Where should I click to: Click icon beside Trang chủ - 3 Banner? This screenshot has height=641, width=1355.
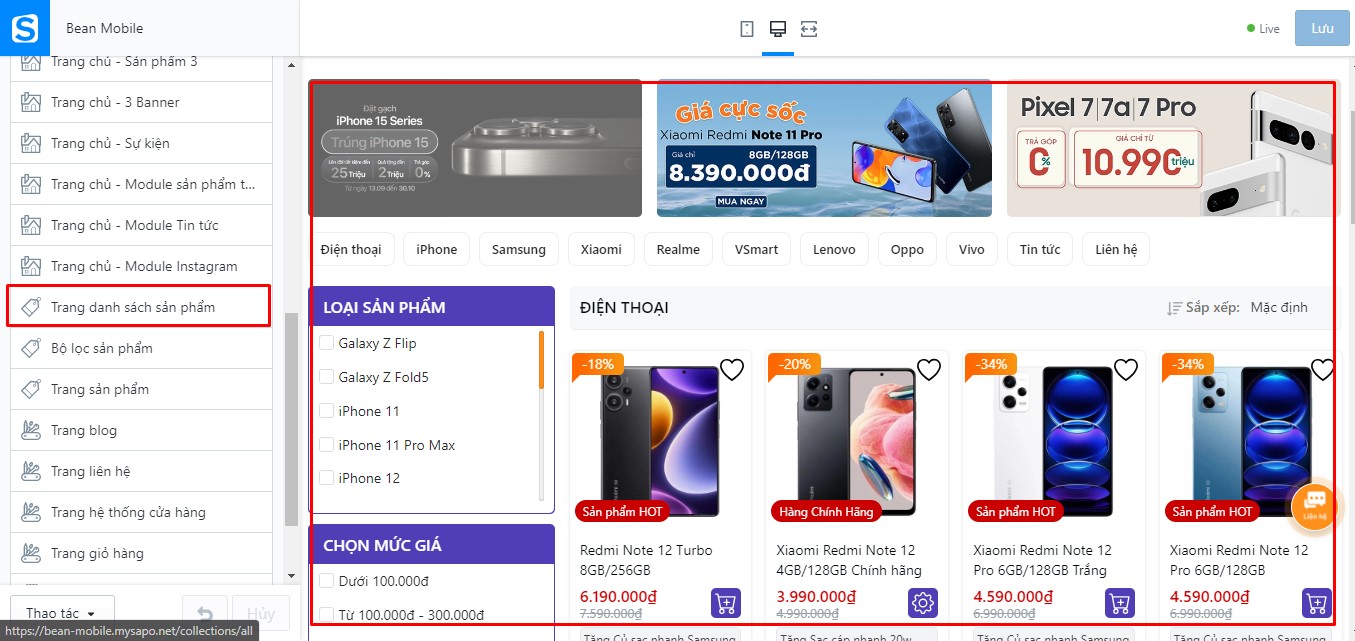(x=31, y=102)
